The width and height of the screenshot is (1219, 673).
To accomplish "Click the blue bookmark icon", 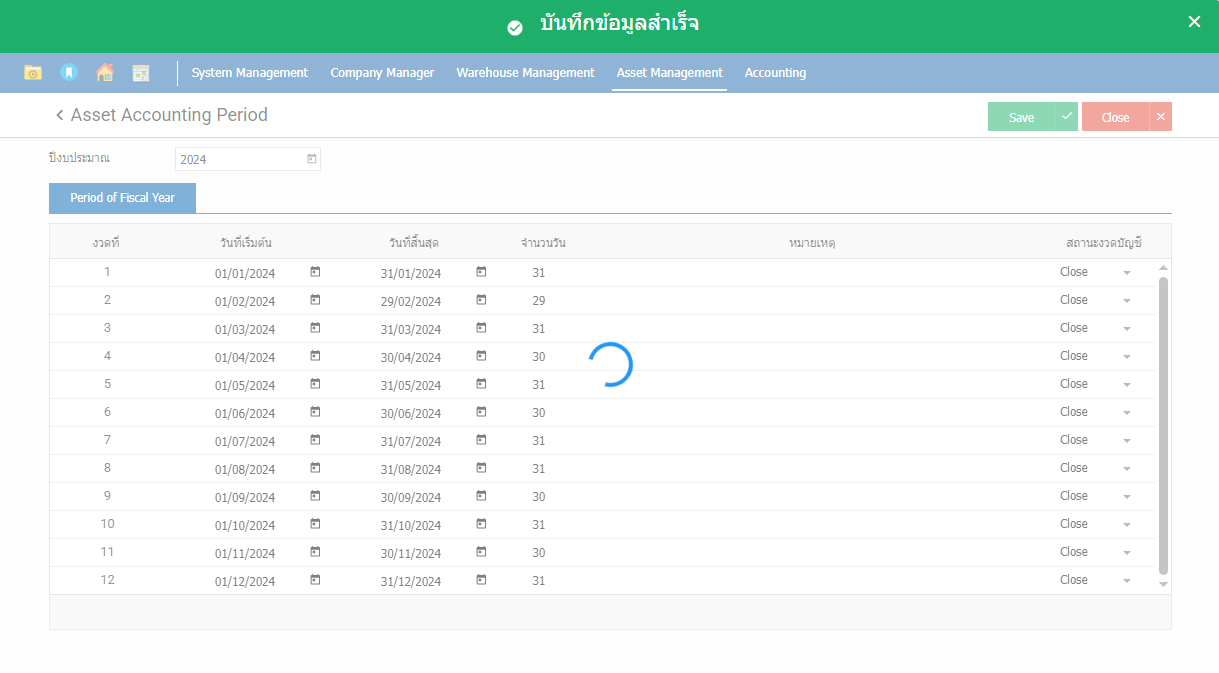I will coord(69,73).
